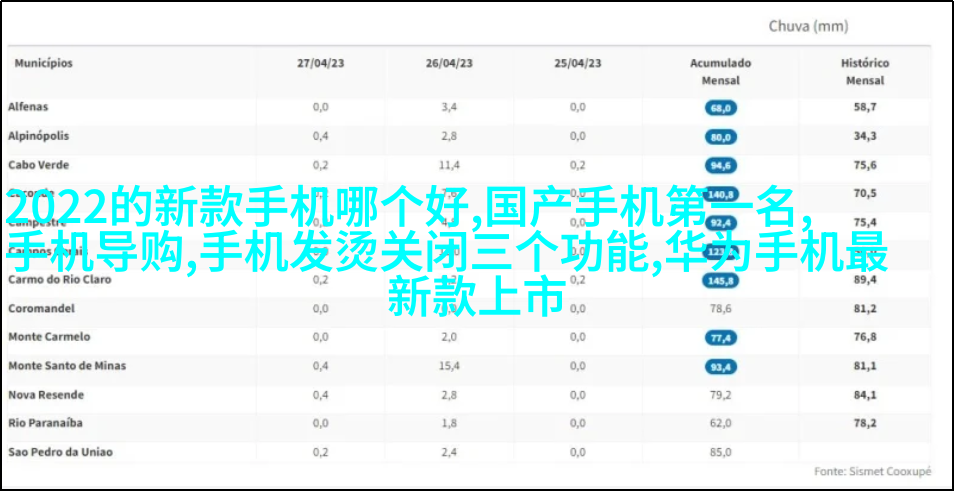Click the 76,8 historical value for Monte Carmelo
954x491 pixels.
[x=865, y=337]
